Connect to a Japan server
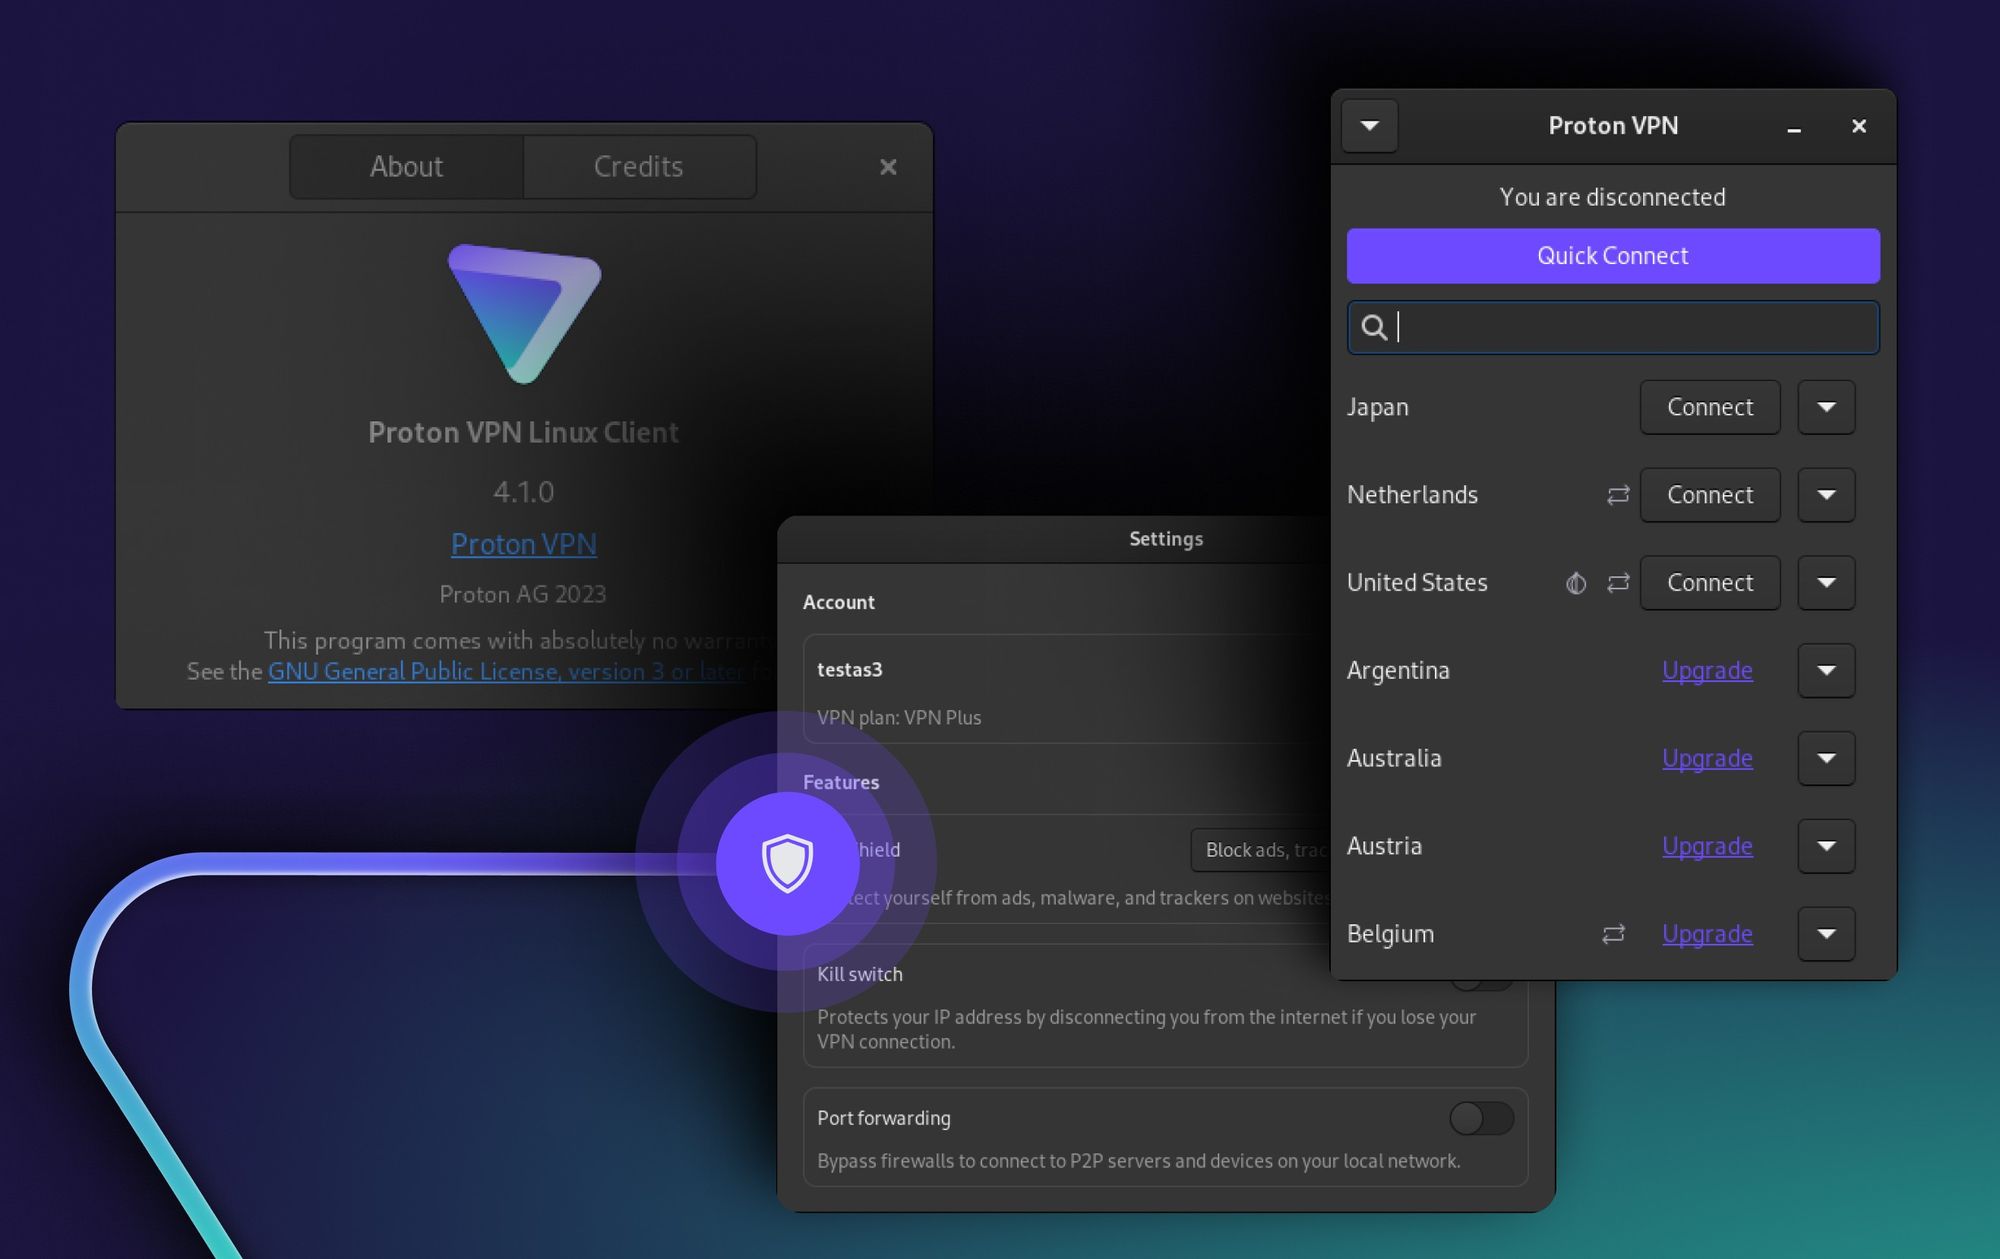The height and width of the screenshot is (1259, 2000). pyautogui.click(x=1709, y=407)
